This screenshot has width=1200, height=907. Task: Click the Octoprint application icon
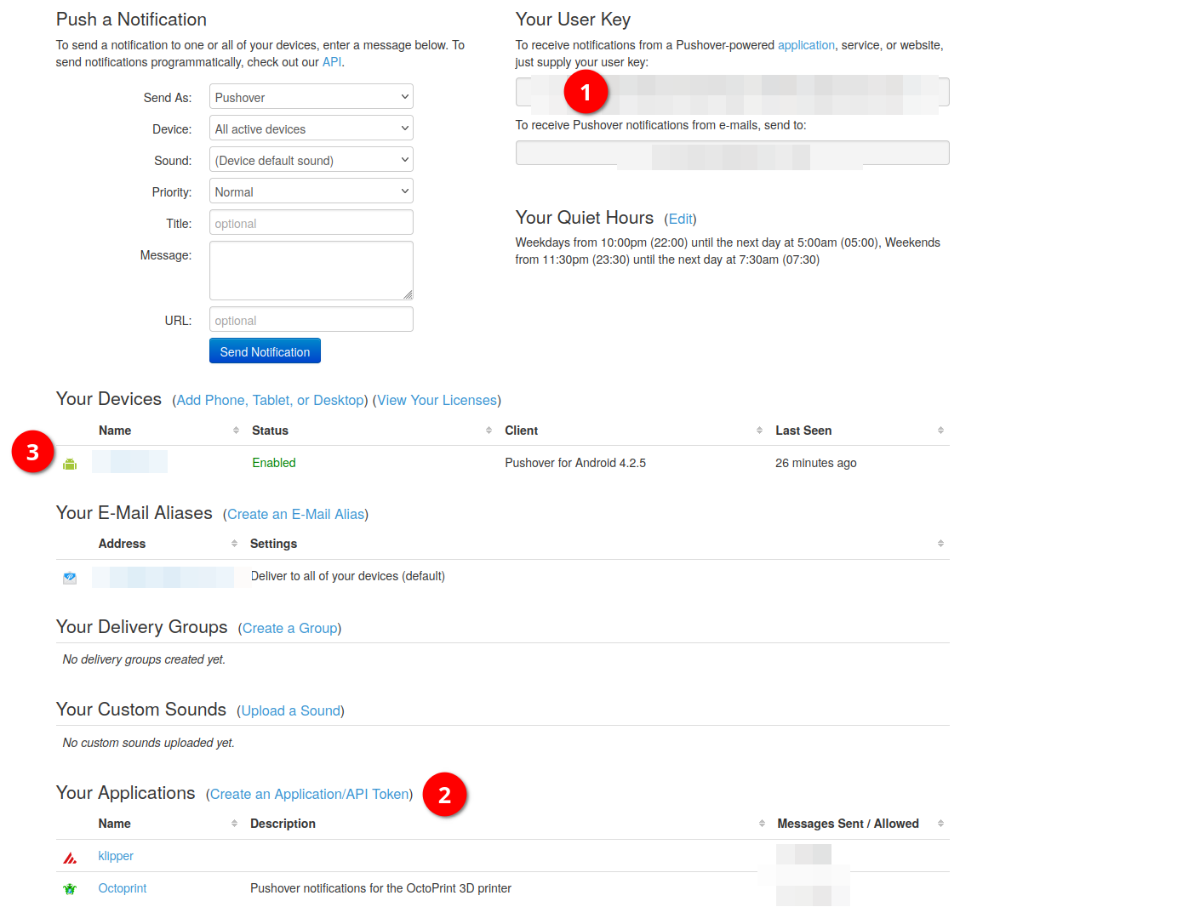point(70,889)
